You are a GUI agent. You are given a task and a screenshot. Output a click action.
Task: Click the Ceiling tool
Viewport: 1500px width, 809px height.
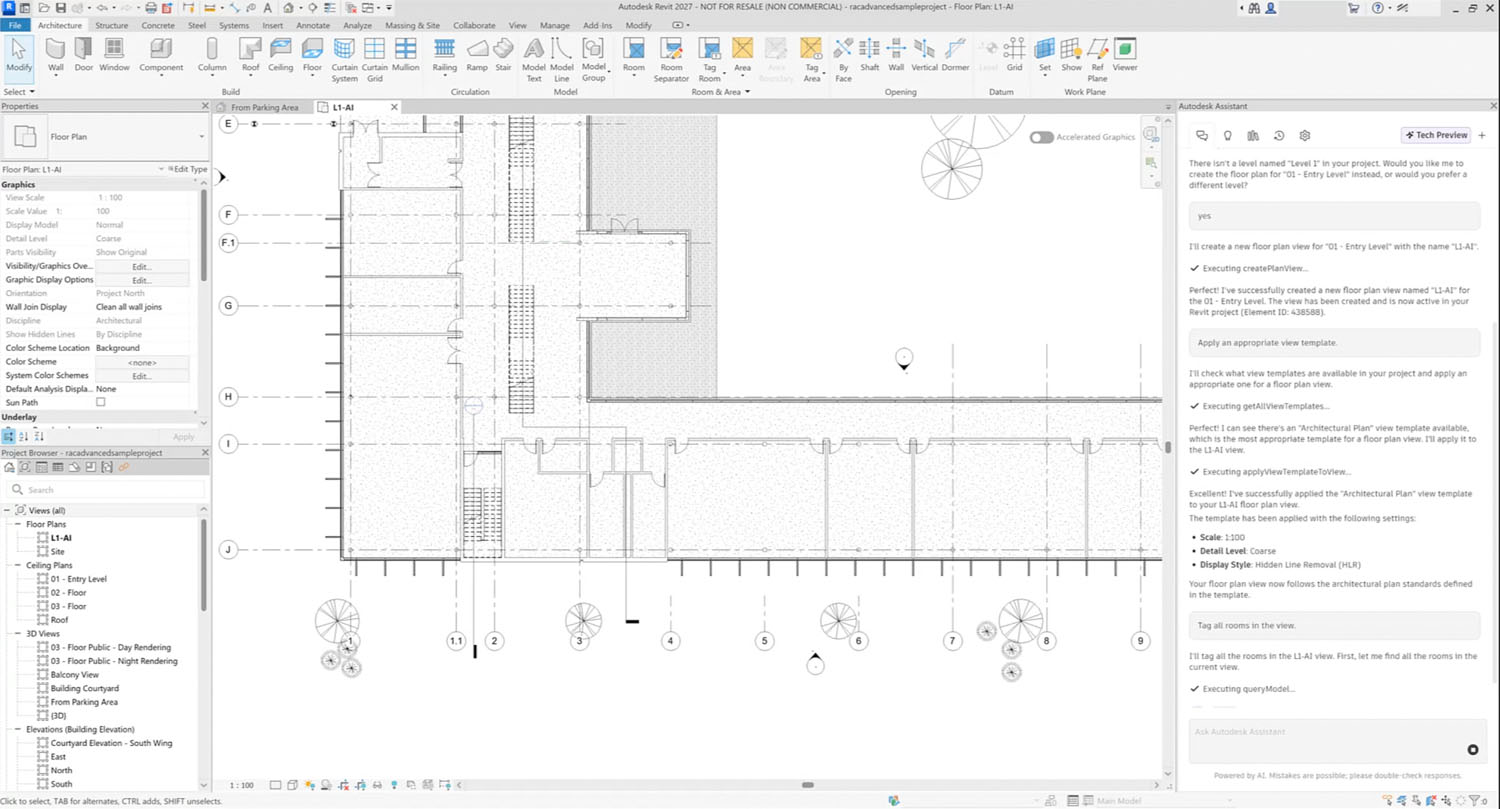tap(281, 55)
